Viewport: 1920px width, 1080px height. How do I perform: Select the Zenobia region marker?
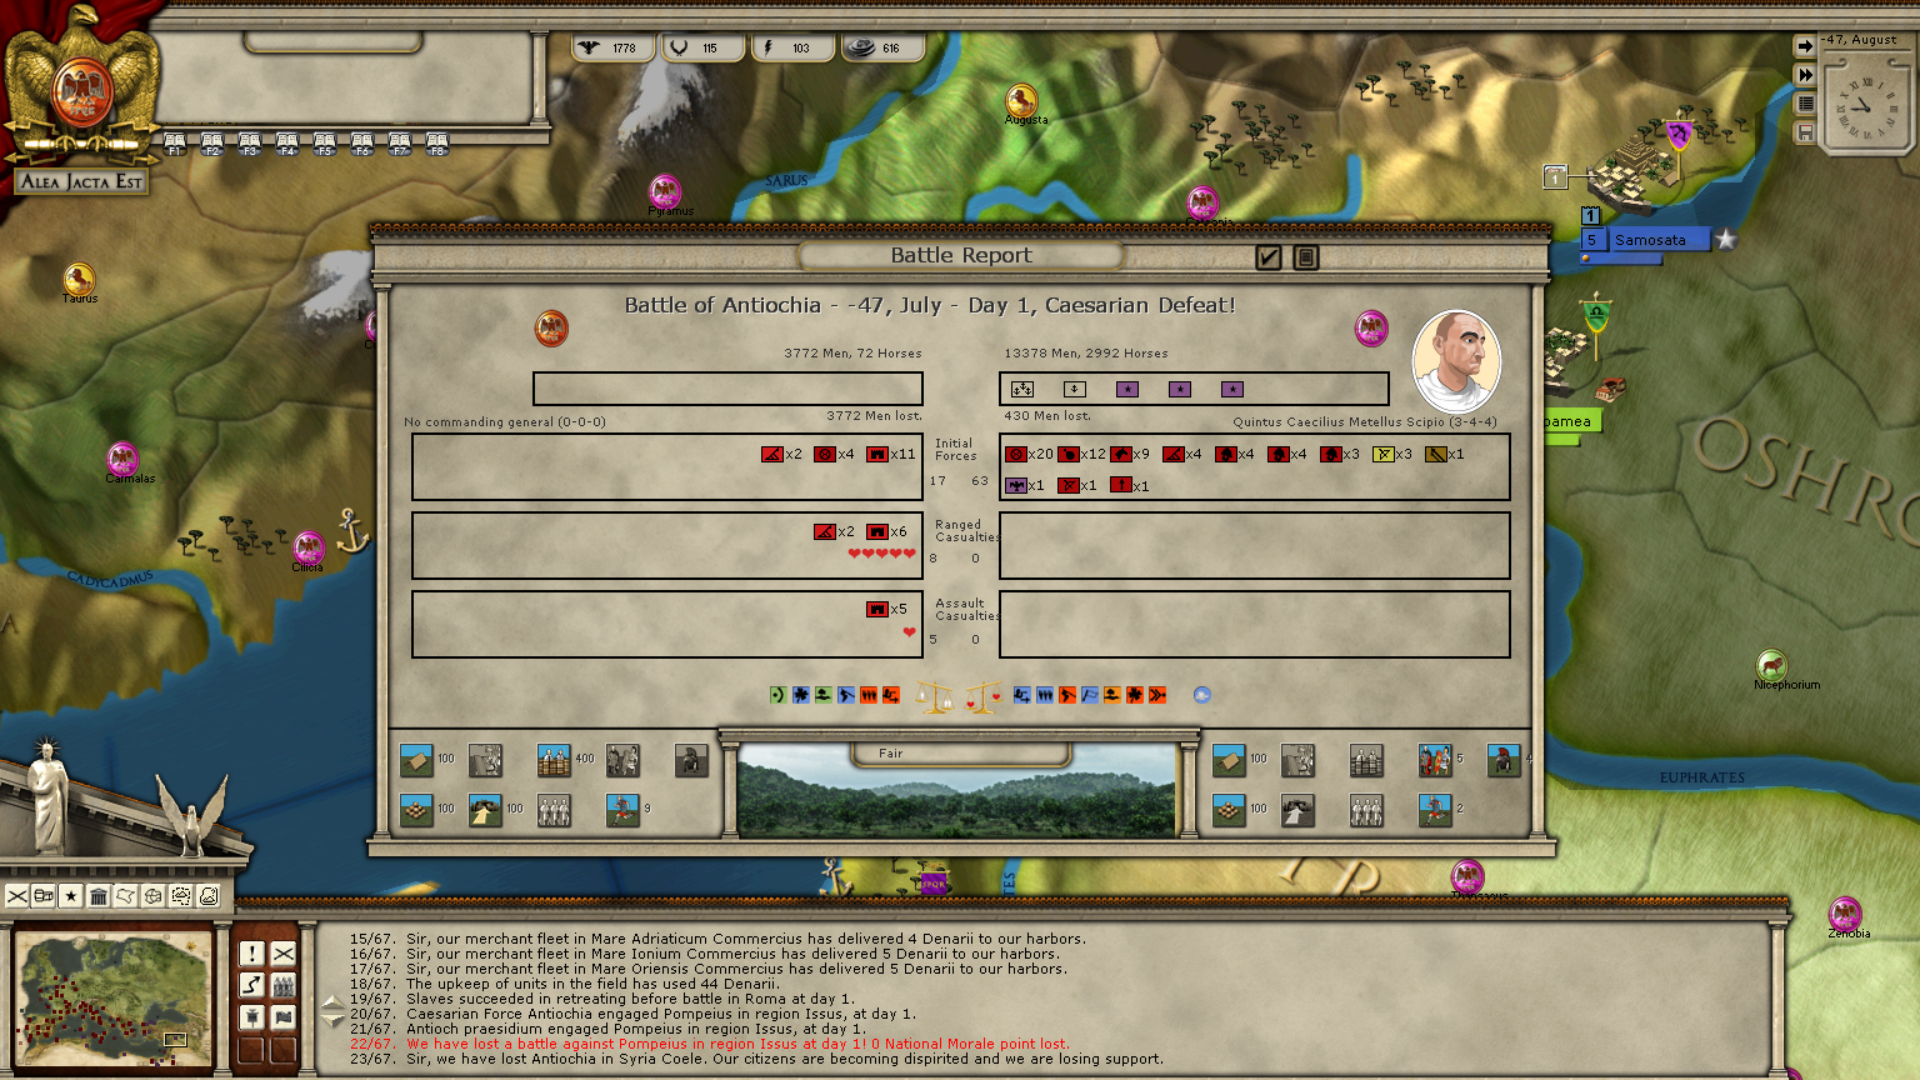(x=1845, y=914)
